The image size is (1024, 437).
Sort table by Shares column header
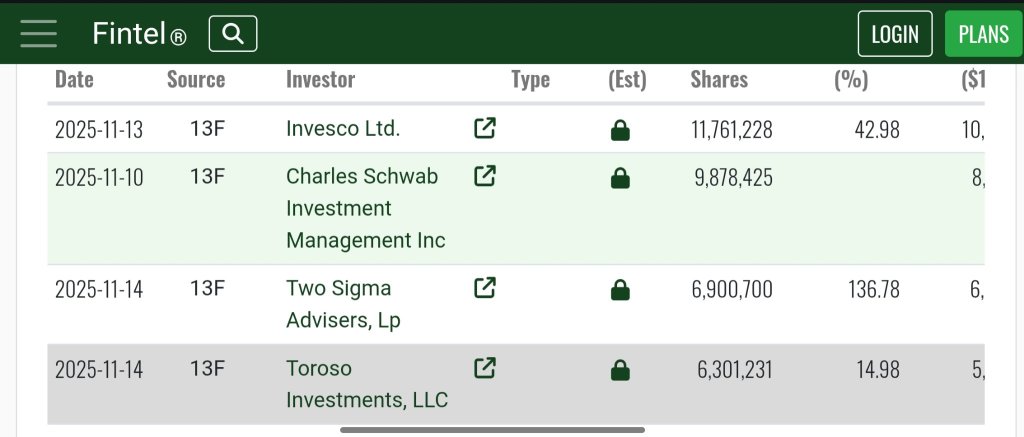coord(719,80)
